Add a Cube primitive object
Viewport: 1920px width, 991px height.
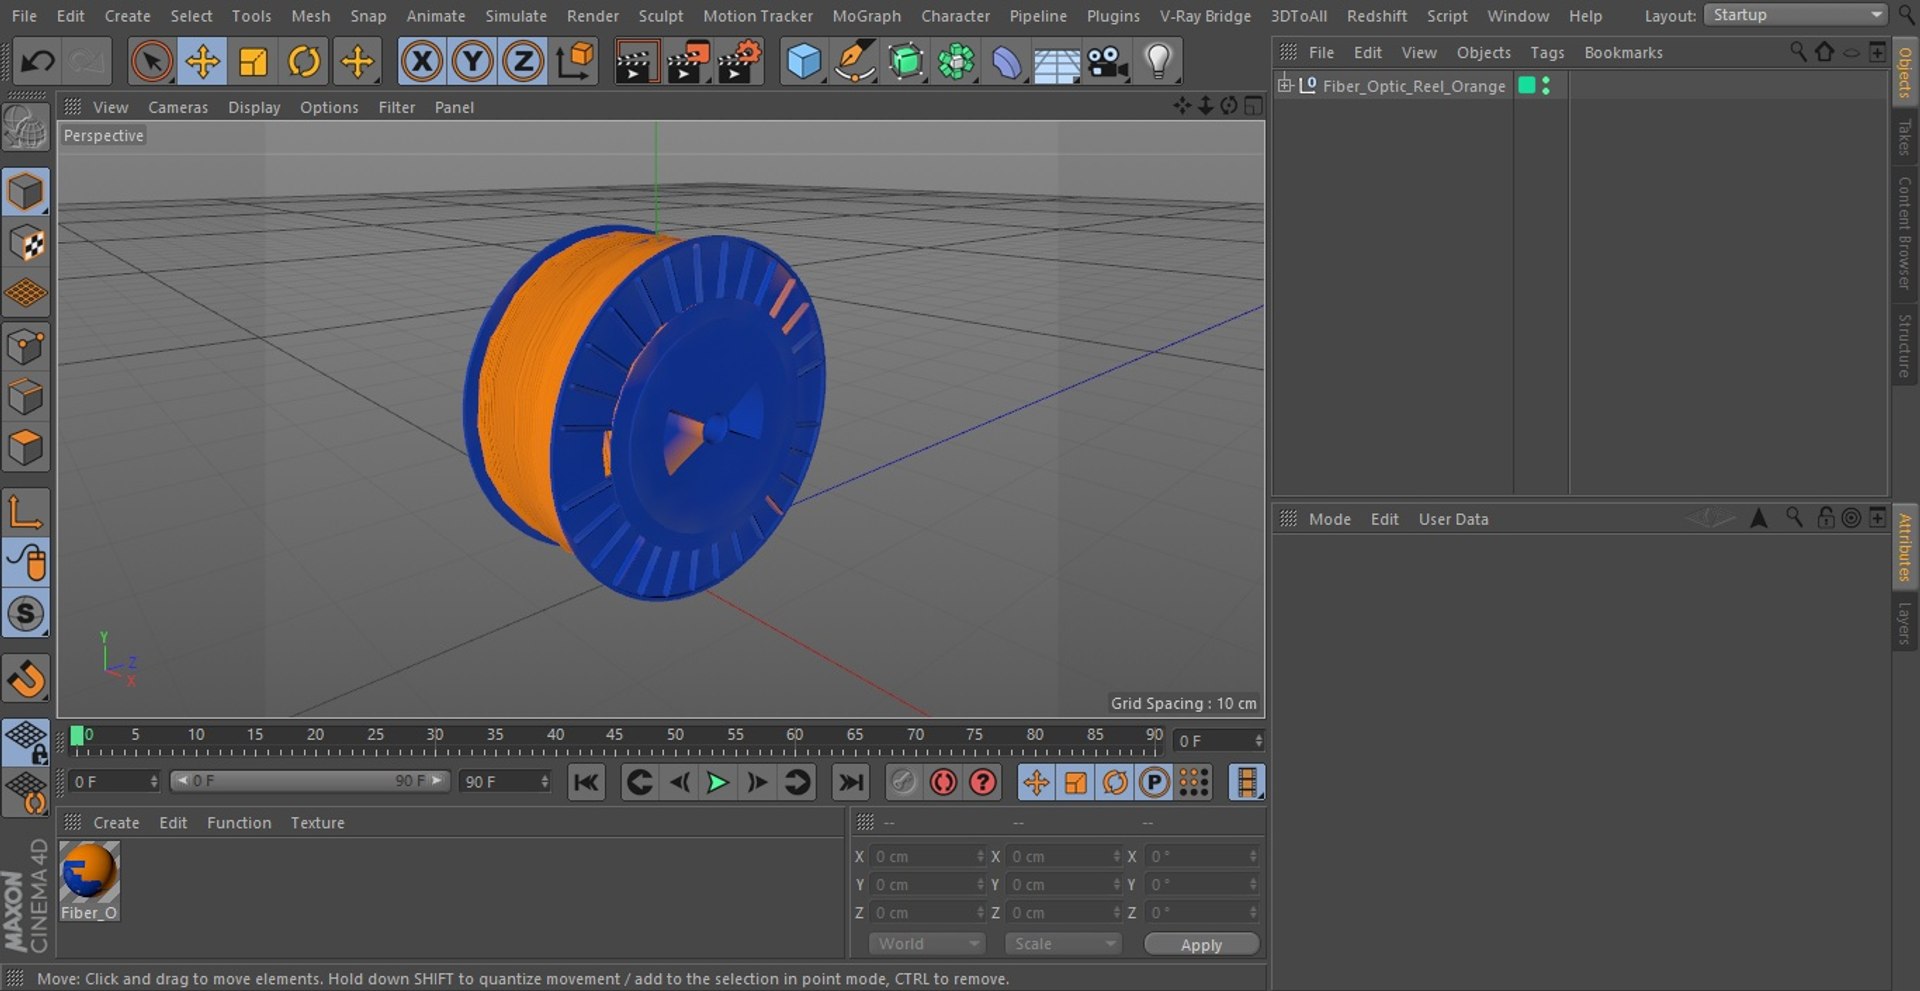coord(803,62)
